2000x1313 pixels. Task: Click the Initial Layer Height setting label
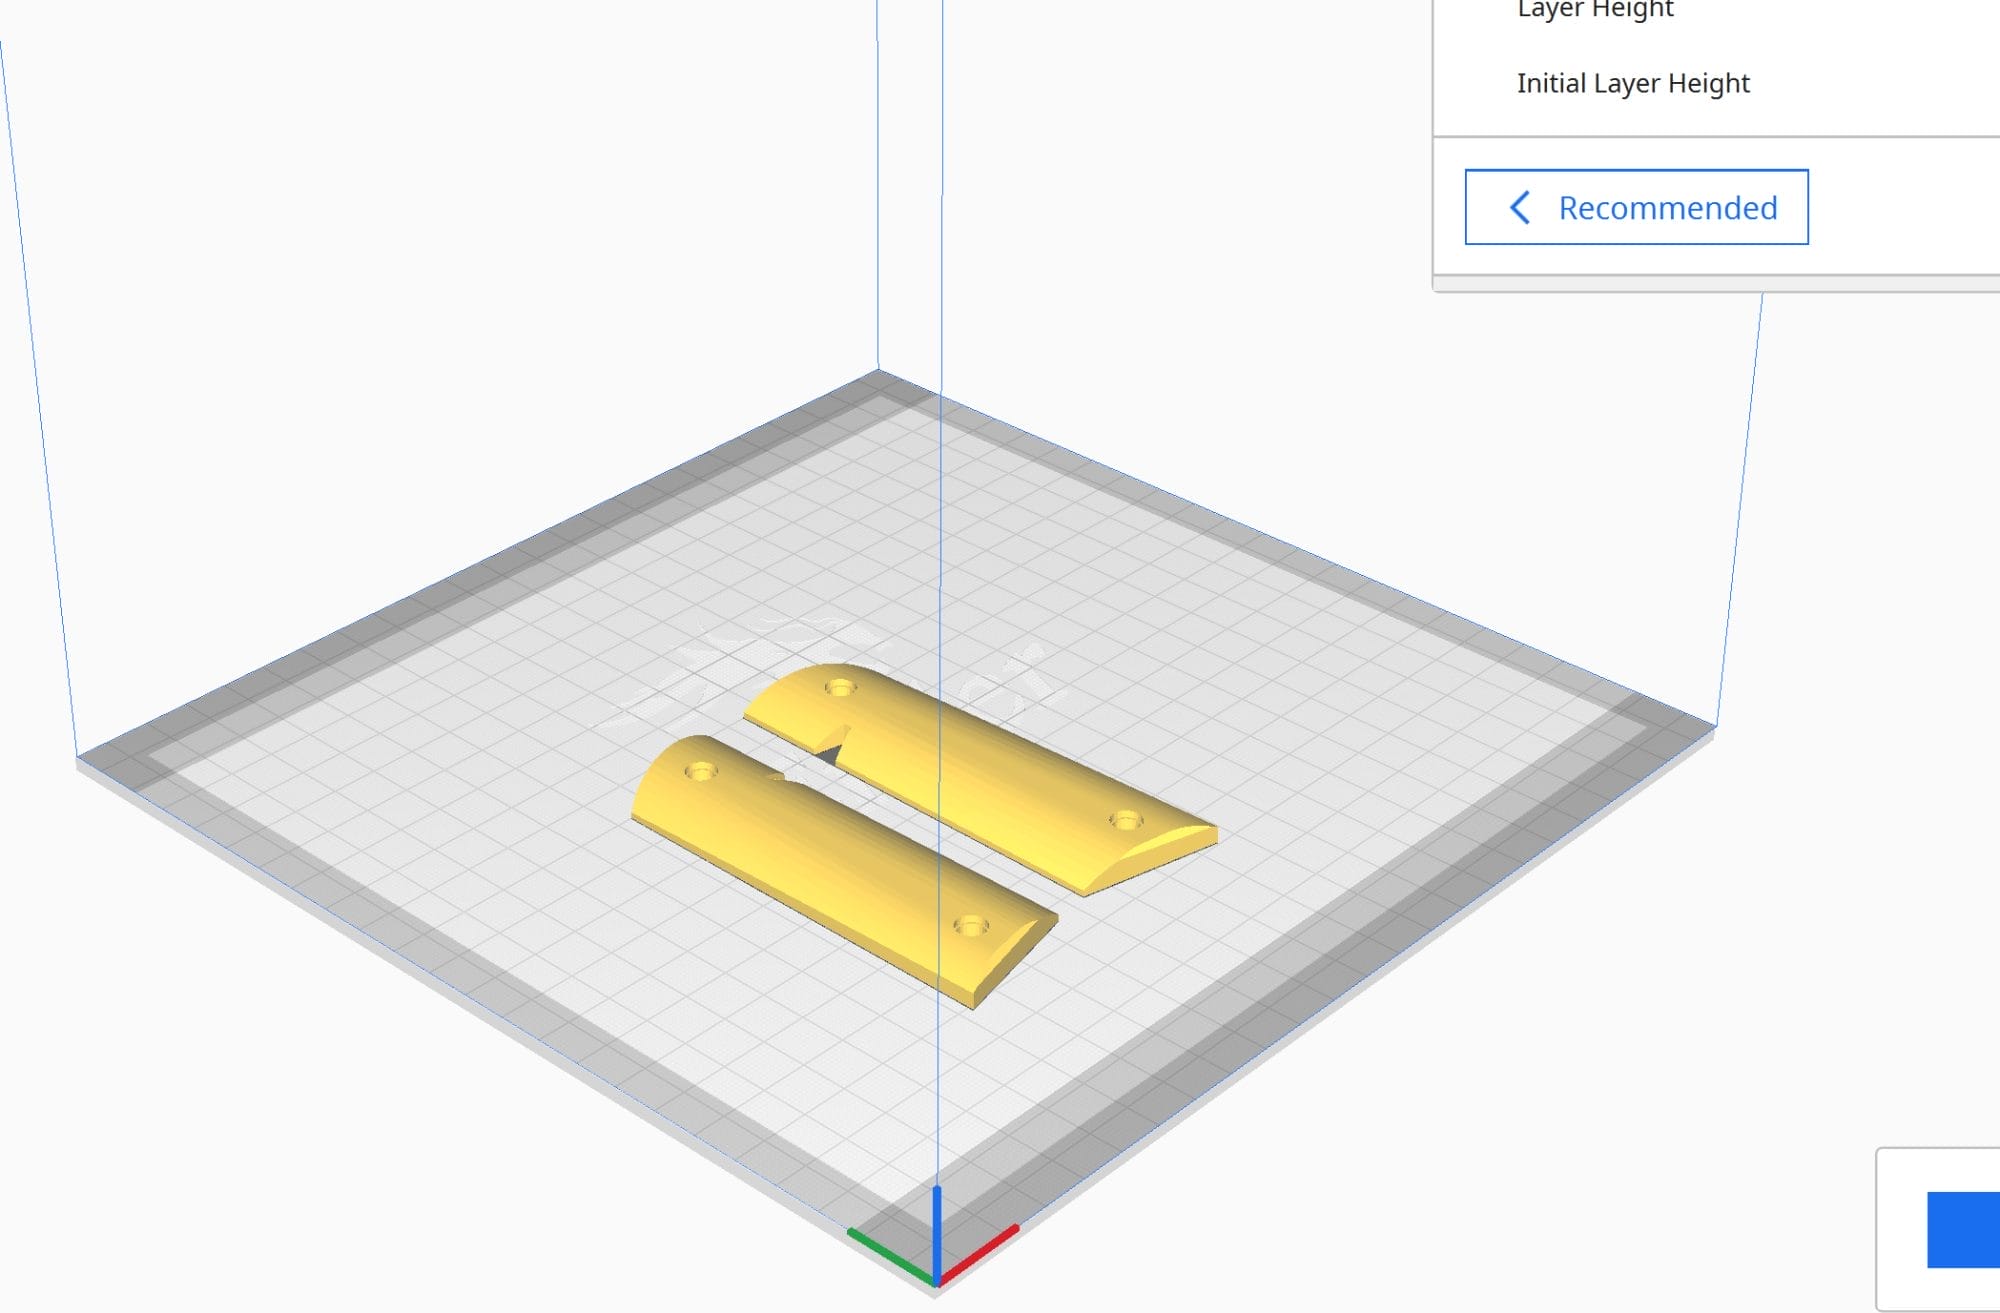1633,83
